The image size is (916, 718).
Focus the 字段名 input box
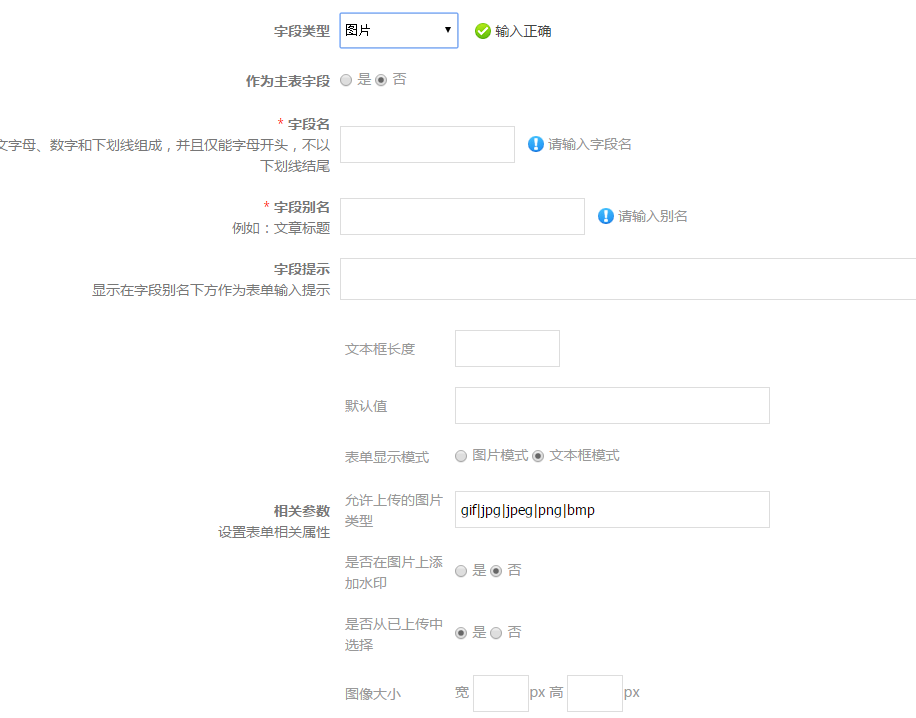click(427, 144)
